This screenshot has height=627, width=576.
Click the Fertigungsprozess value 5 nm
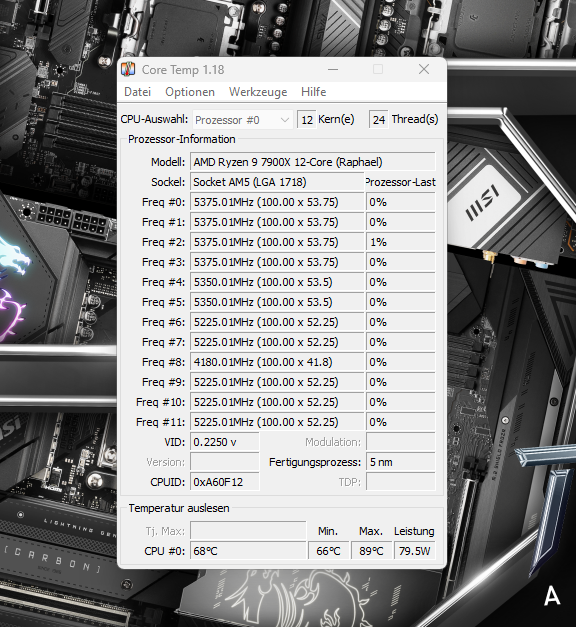click(x=400, y=462)
